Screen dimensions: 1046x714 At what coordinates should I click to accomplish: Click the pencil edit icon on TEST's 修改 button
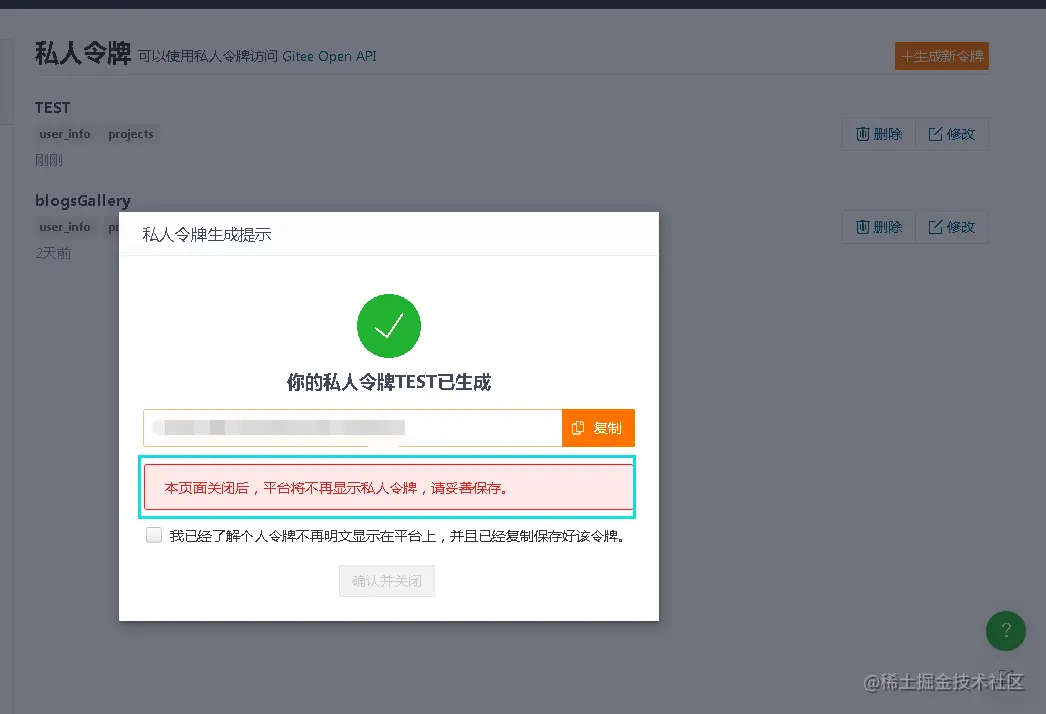tap(938, 133)
